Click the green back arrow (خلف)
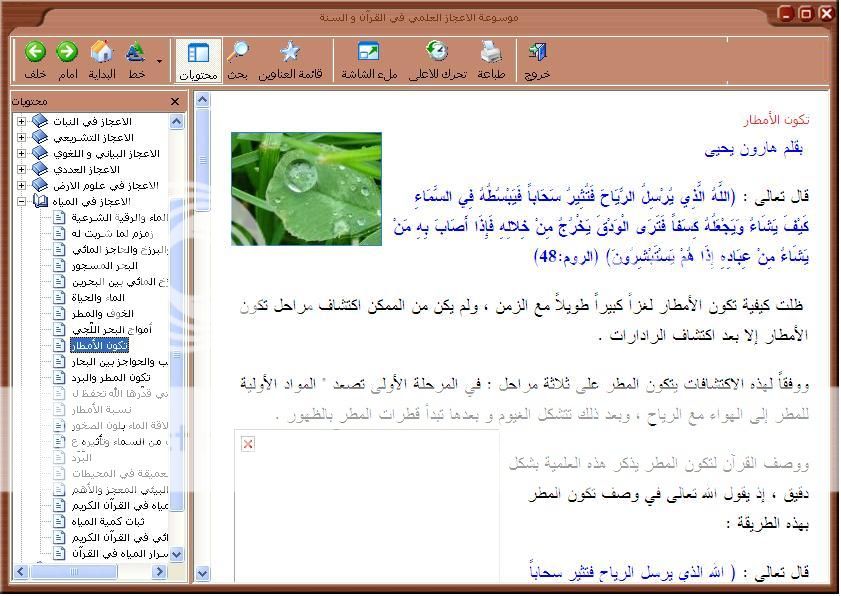This screenshot has height=596, width=841. click(35, 53)
